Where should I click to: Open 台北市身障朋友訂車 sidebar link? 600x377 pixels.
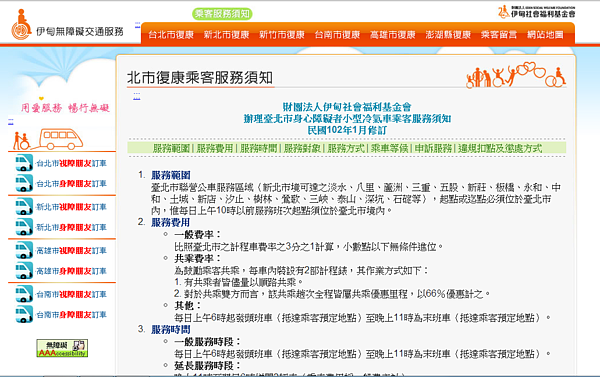coord(71,184)
